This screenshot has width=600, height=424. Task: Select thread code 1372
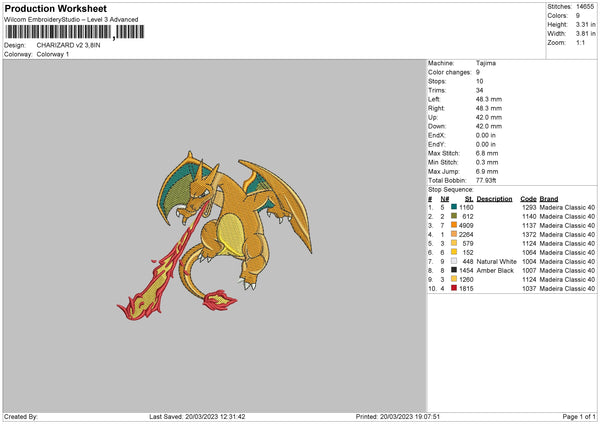529,235
